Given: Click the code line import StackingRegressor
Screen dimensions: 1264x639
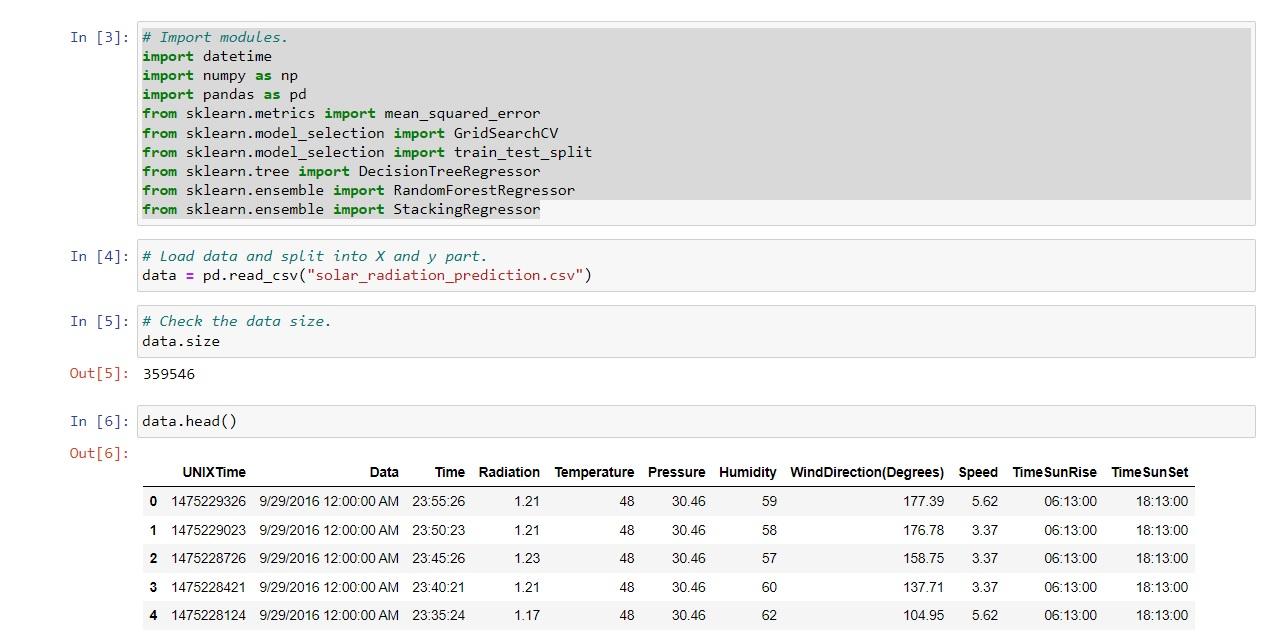Looking at the screenshot, I should tap(341, 209).
